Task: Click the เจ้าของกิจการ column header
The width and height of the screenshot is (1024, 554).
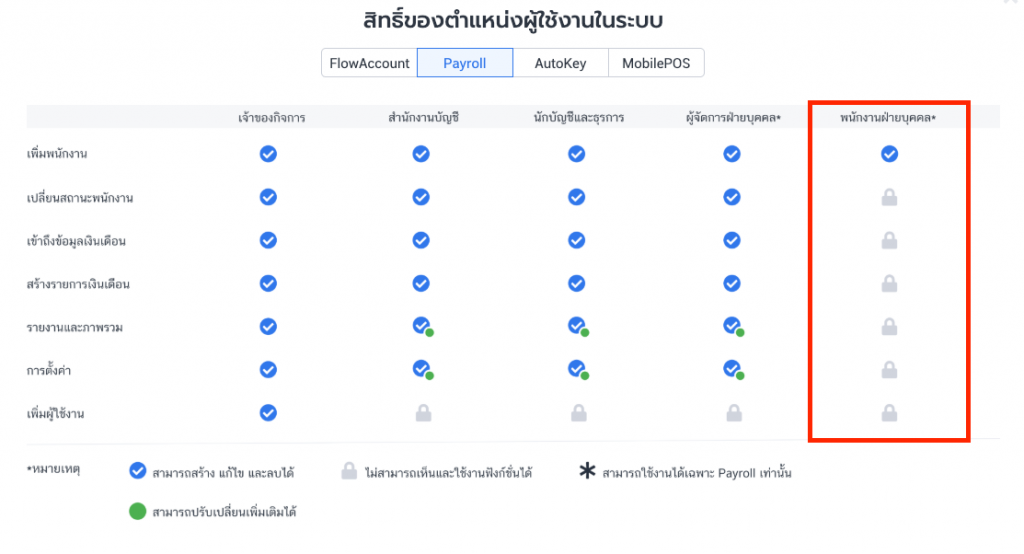Action: pos(271,118)
